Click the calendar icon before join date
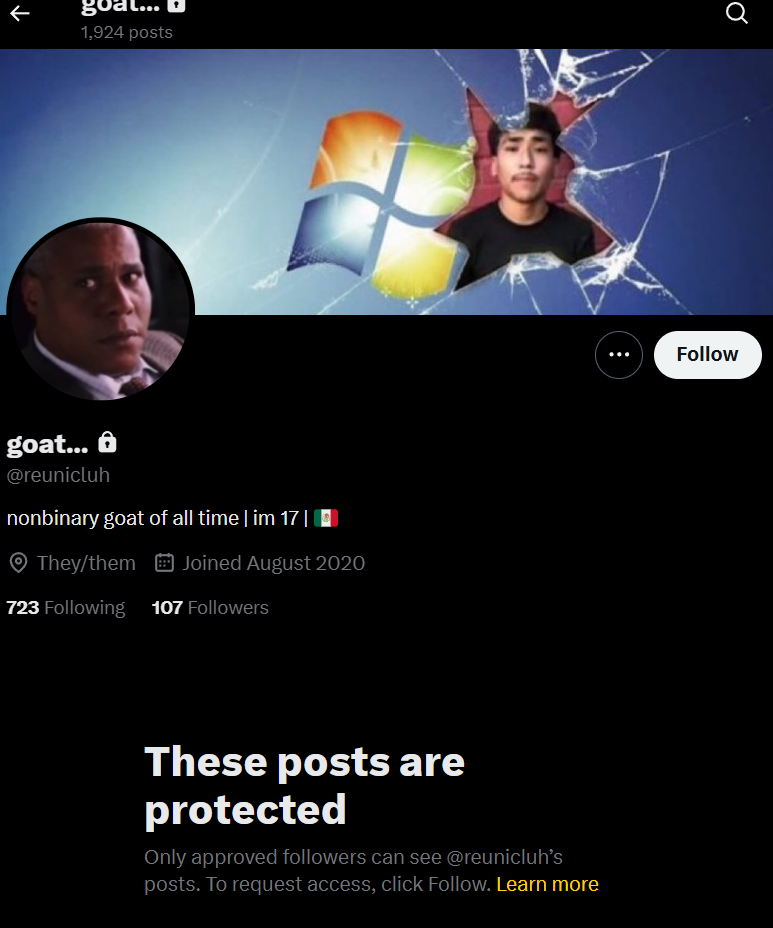The image size is (773, 928). [x=164, y=562]
